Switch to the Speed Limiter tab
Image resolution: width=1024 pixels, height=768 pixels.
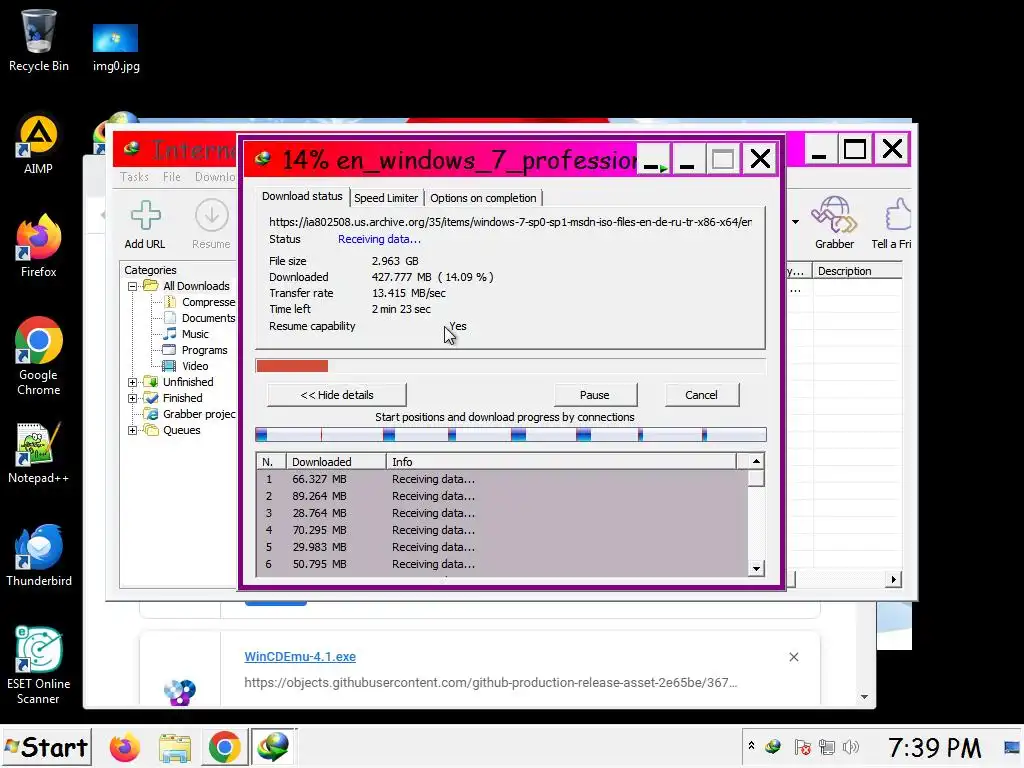(386, 198)
